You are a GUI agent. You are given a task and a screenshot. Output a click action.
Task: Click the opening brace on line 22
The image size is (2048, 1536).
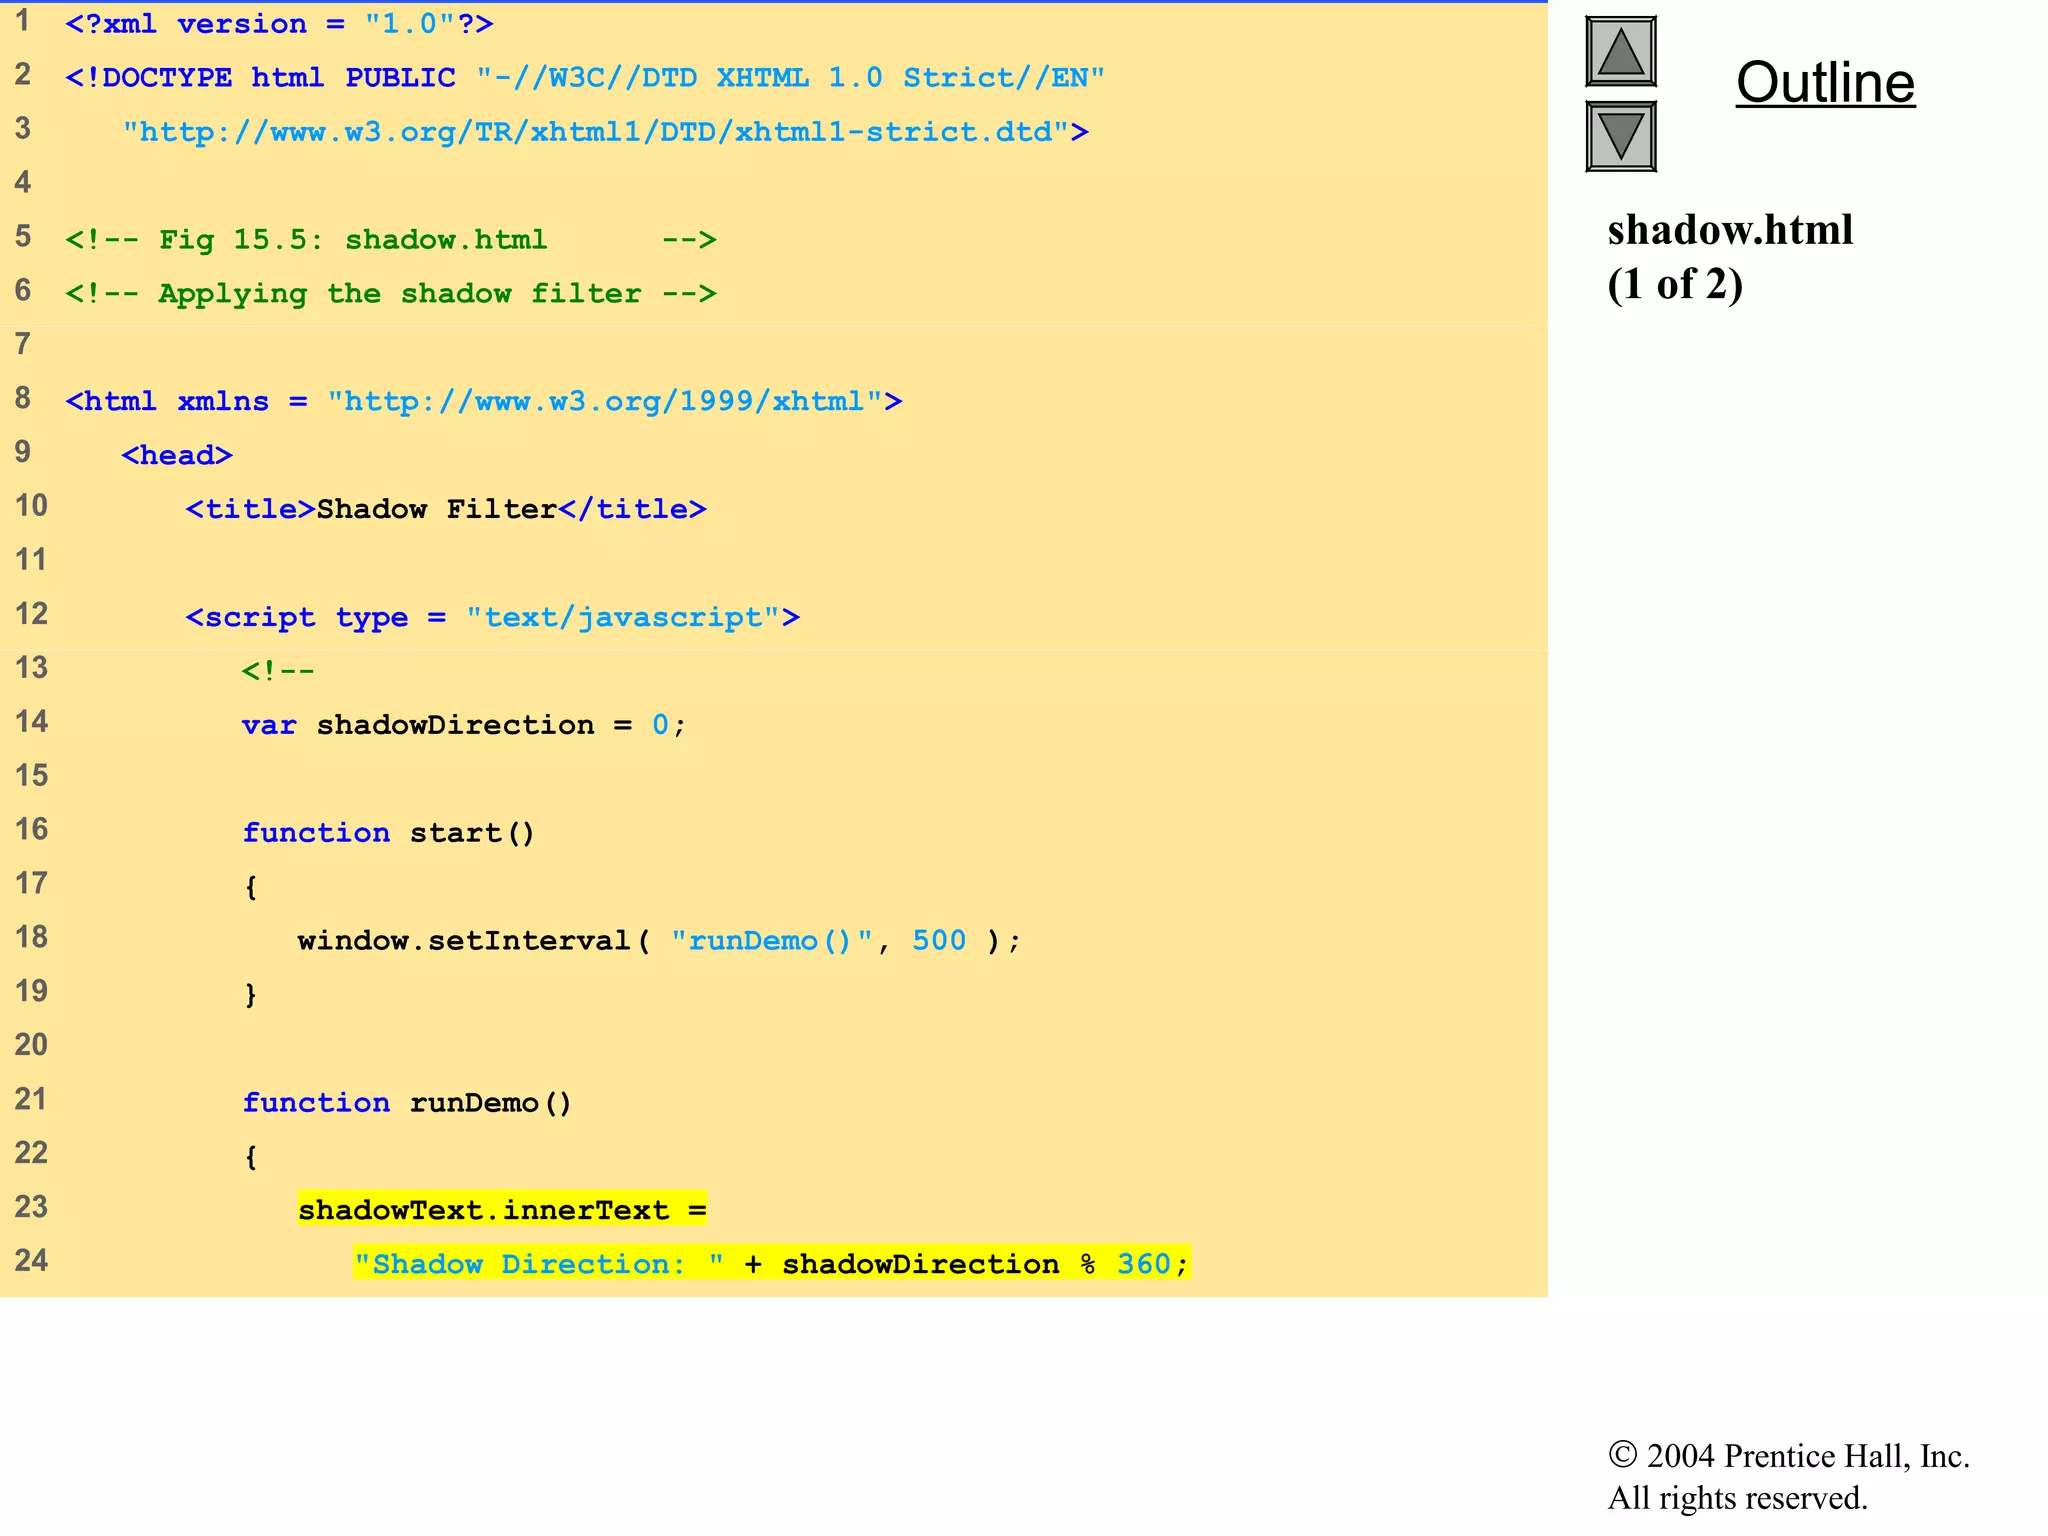pyautogui.click(x=251, y=1157)
